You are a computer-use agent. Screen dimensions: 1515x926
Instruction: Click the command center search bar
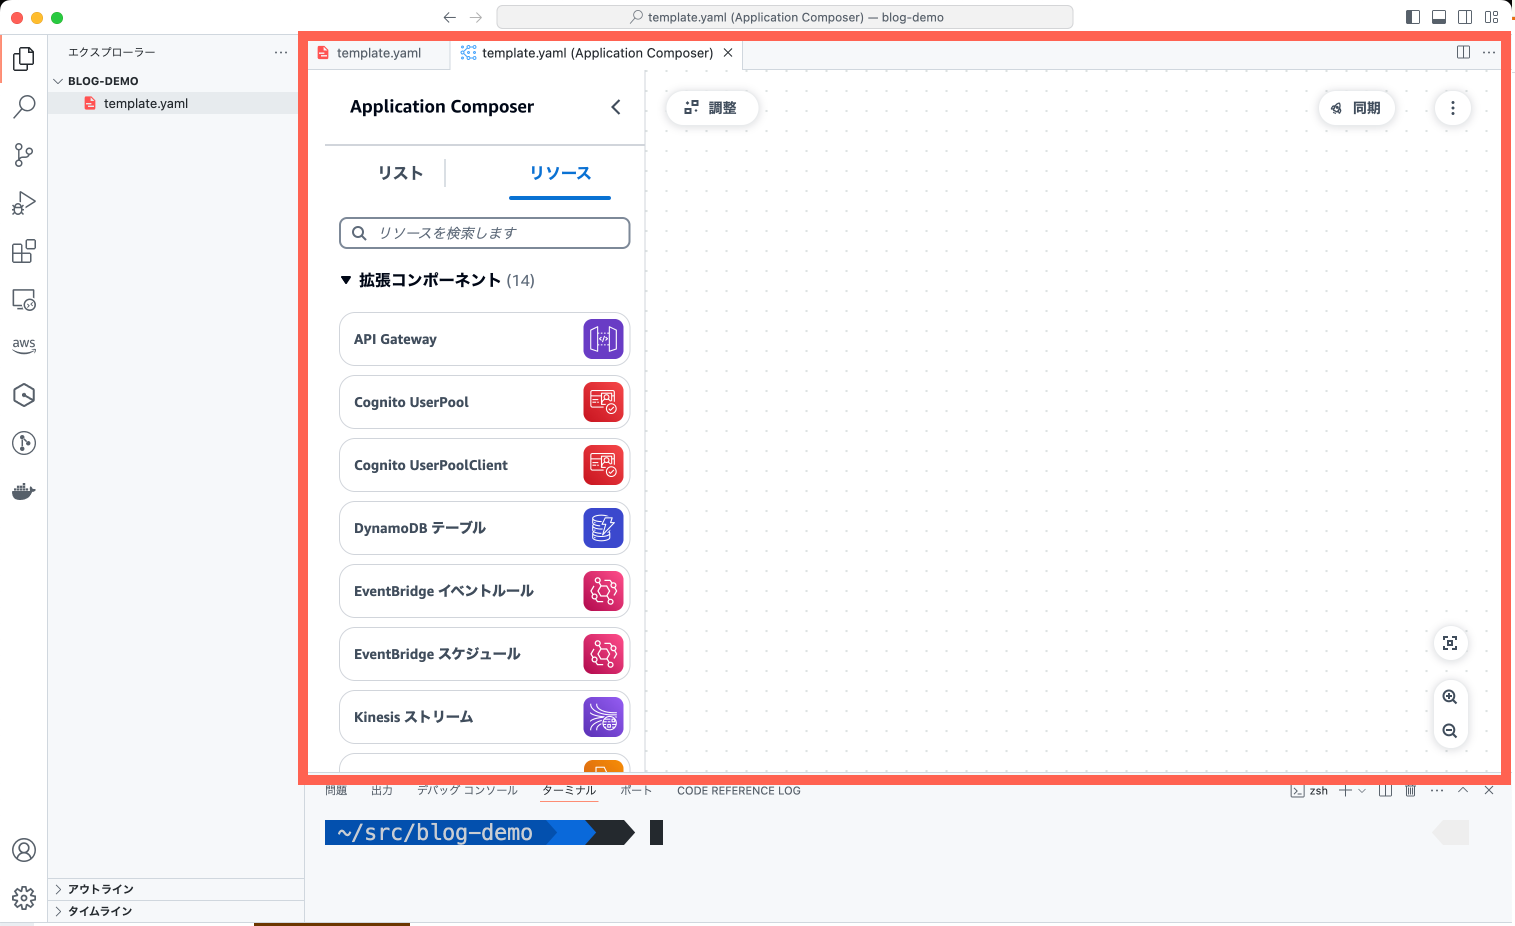(785, 17)
